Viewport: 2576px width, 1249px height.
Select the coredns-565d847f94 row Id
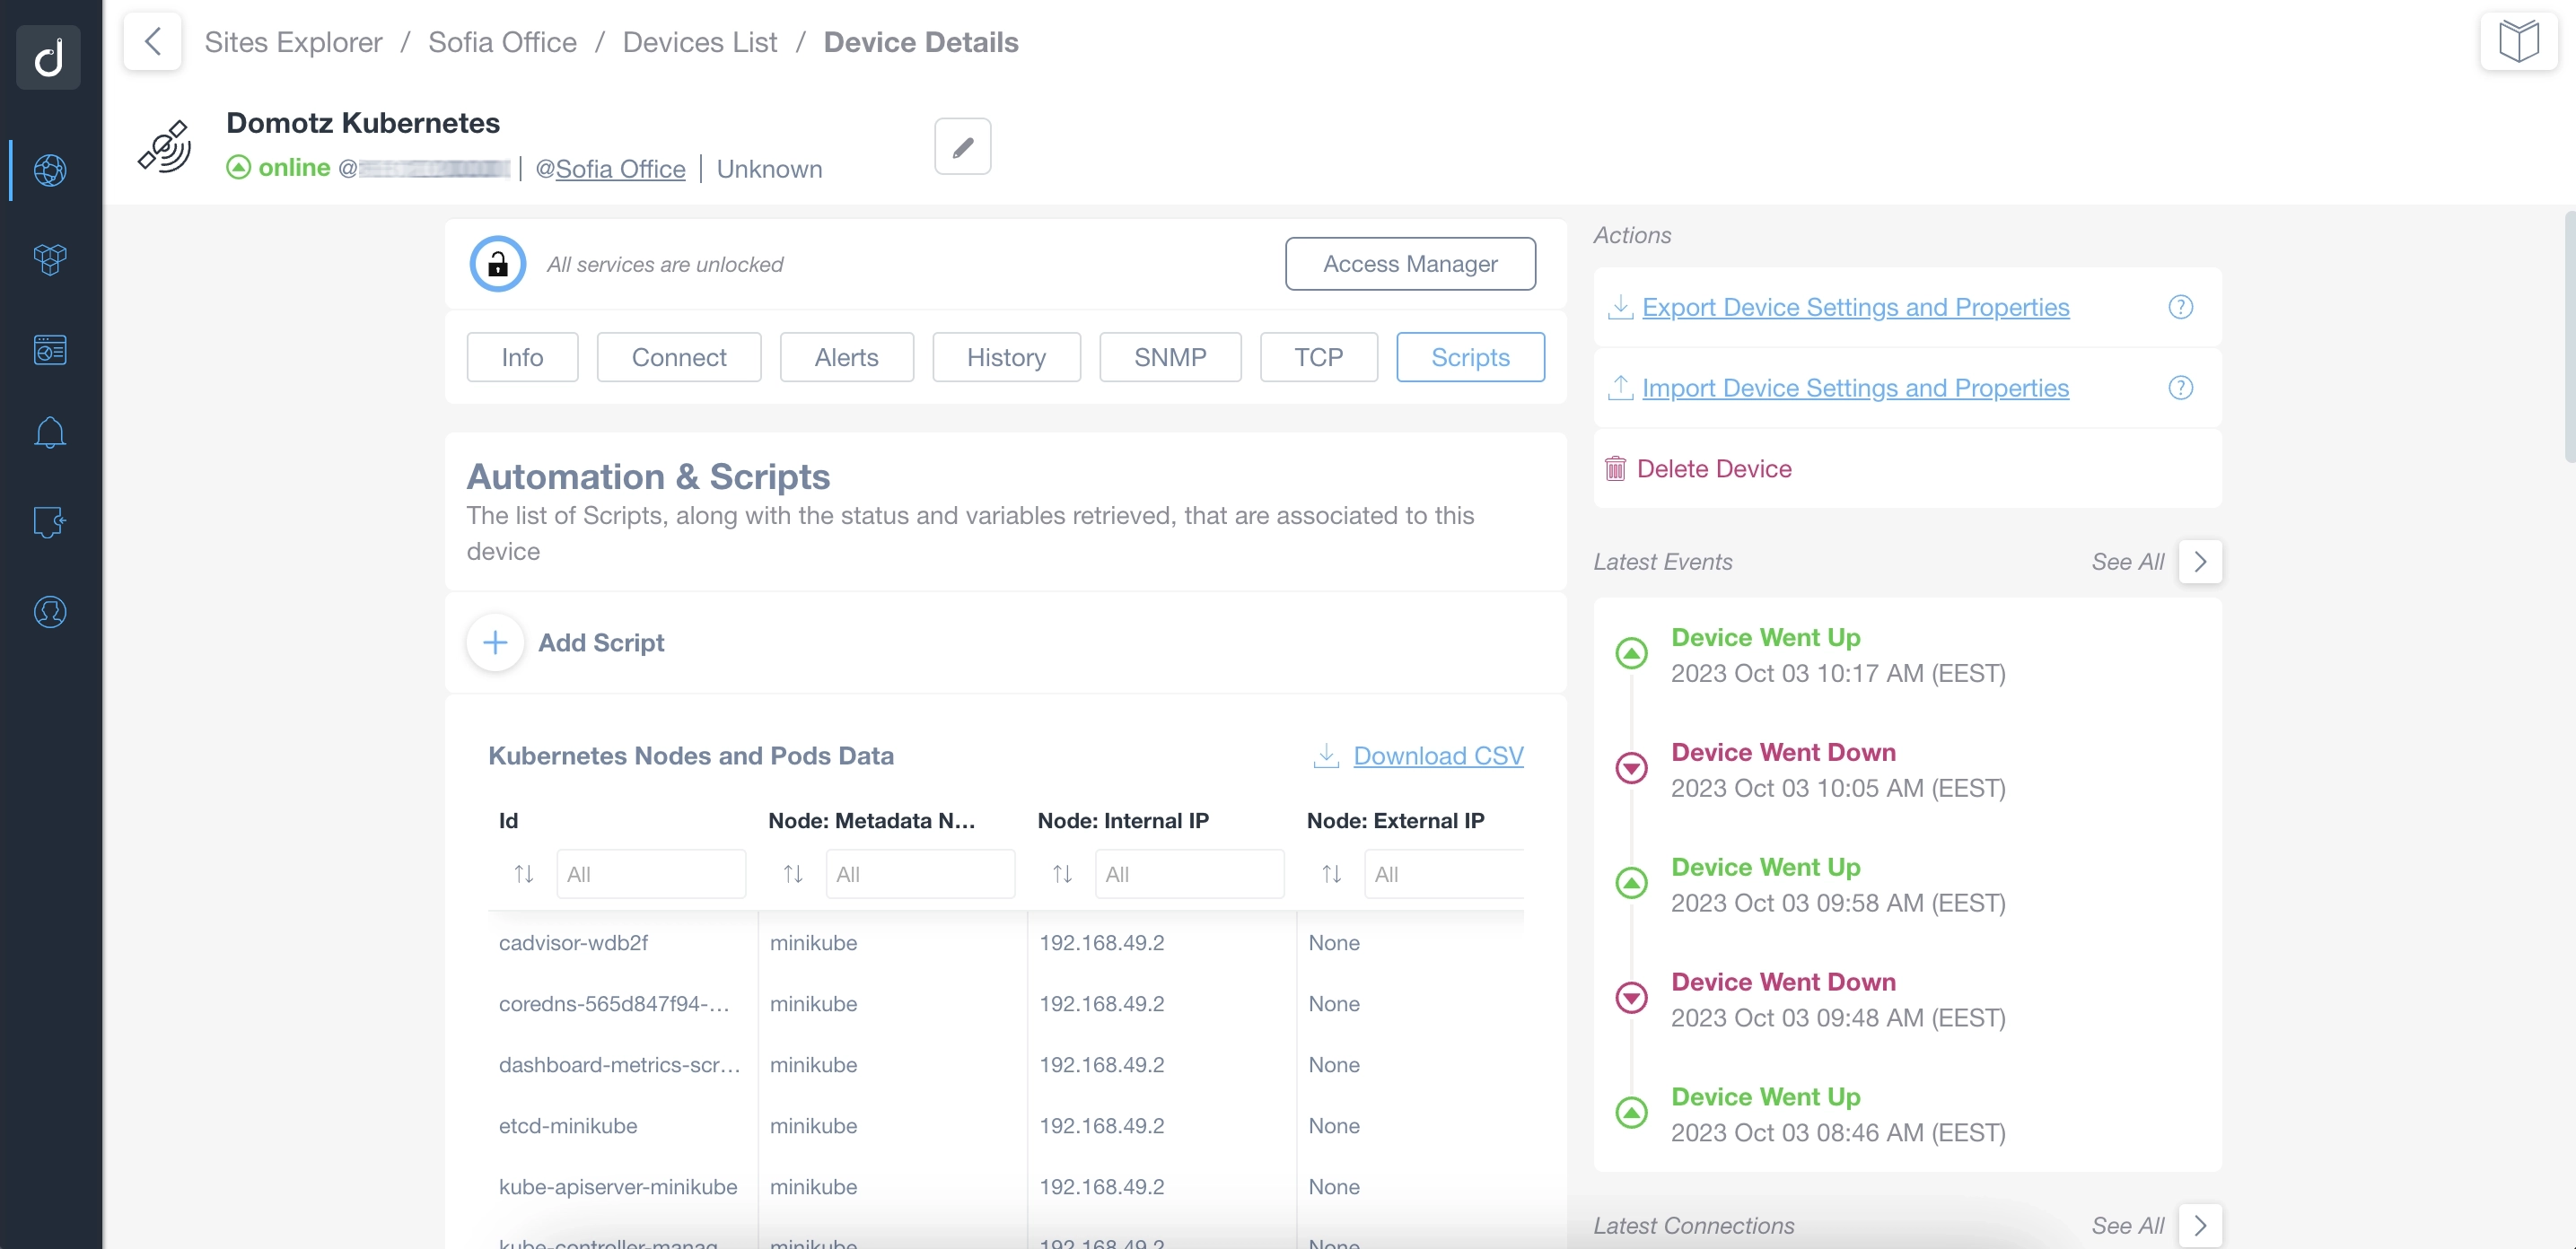click(x=614, y=1004)
